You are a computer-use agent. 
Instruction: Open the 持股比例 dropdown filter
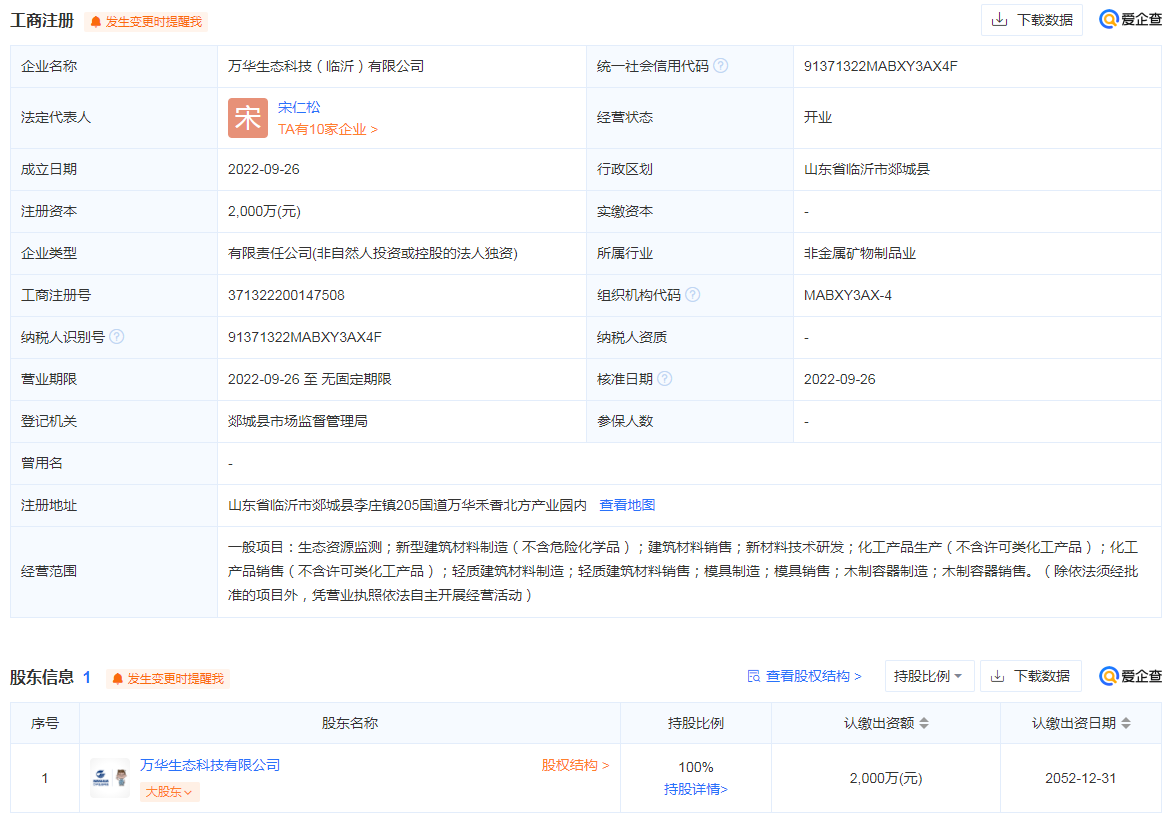[928, 676]
